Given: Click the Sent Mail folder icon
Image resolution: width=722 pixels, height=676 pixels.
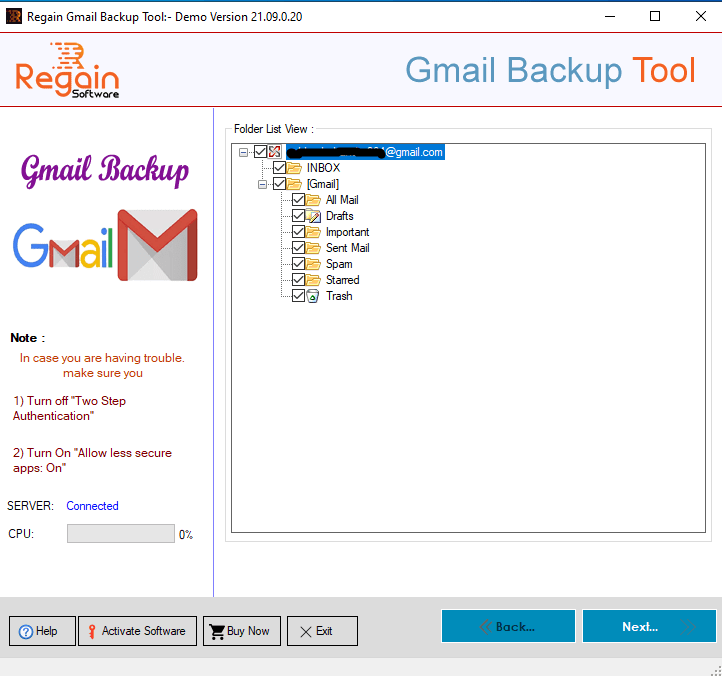Looking at the screenshot, I should [313, 248].
